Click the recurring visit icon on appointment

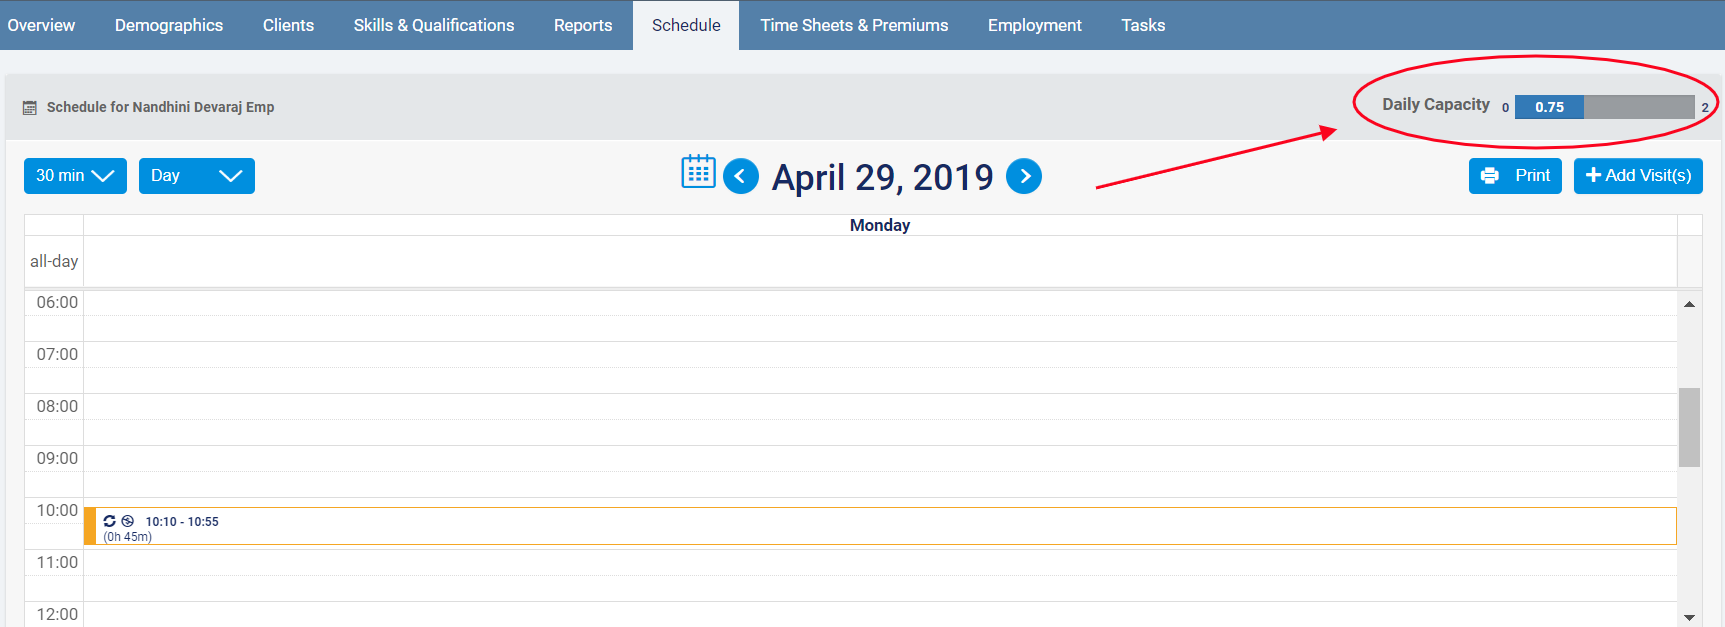110,521
